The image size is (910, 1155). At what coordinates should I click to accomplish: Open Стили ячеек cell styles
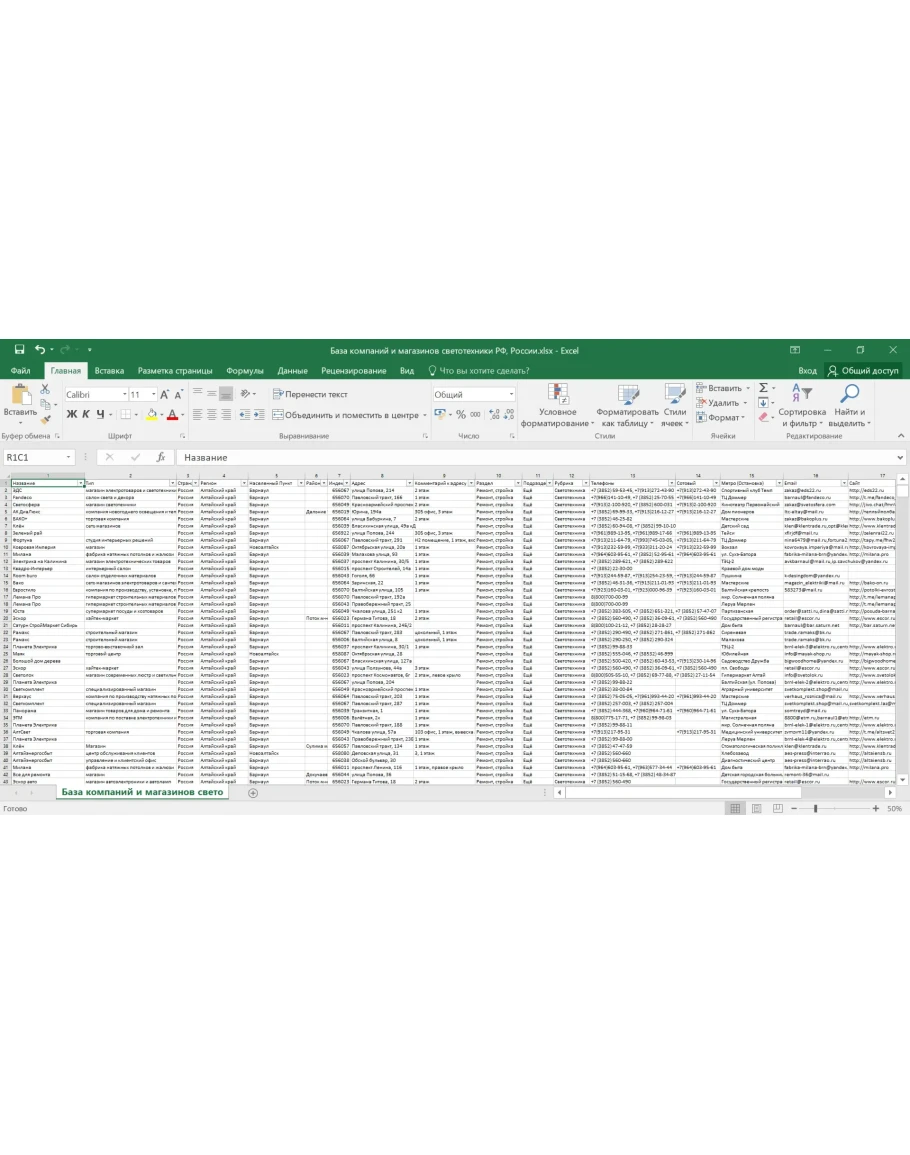tap(675, 405)
